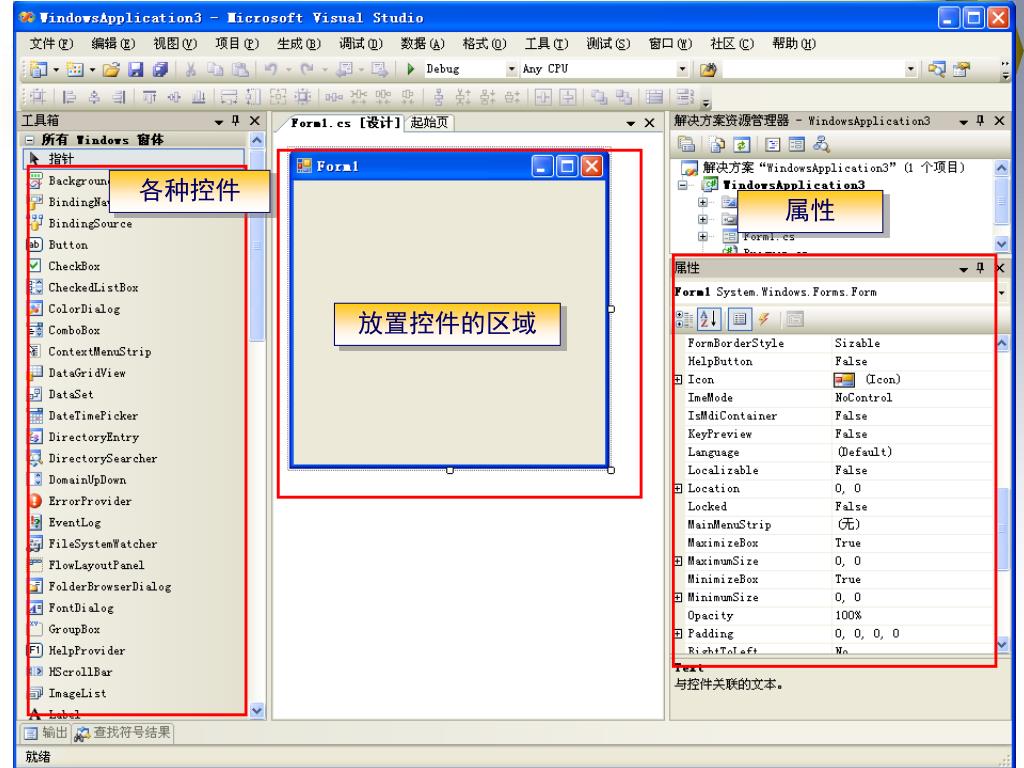The height and width of the screenshot is (768, 1024).
Task: Open file with the folder toolbar icon
Action: (112, 69)
